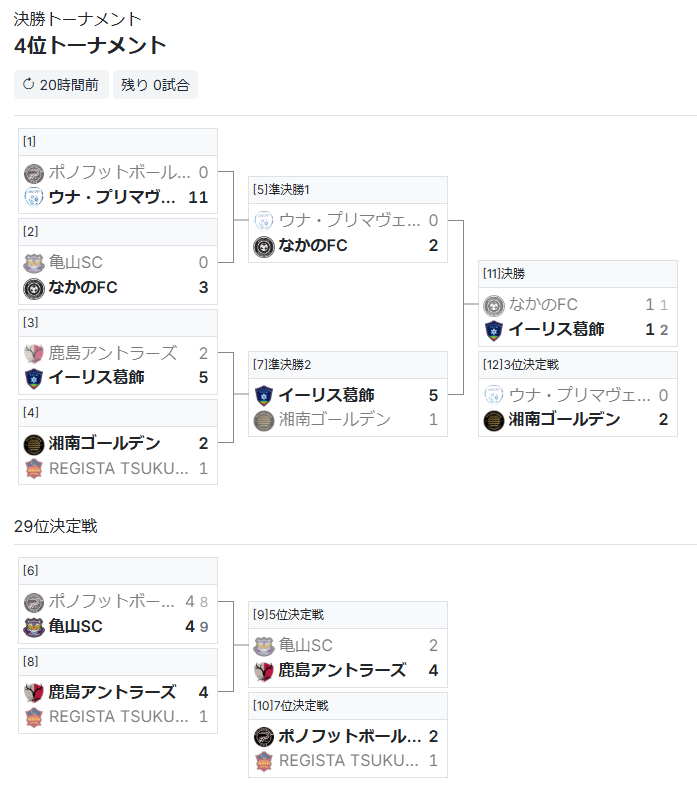Click ウナ・プリマヴェーラ logo in match 1
The width and height of the screenshot is (697, 807).
pyautogui.click(x=34, y=197)
